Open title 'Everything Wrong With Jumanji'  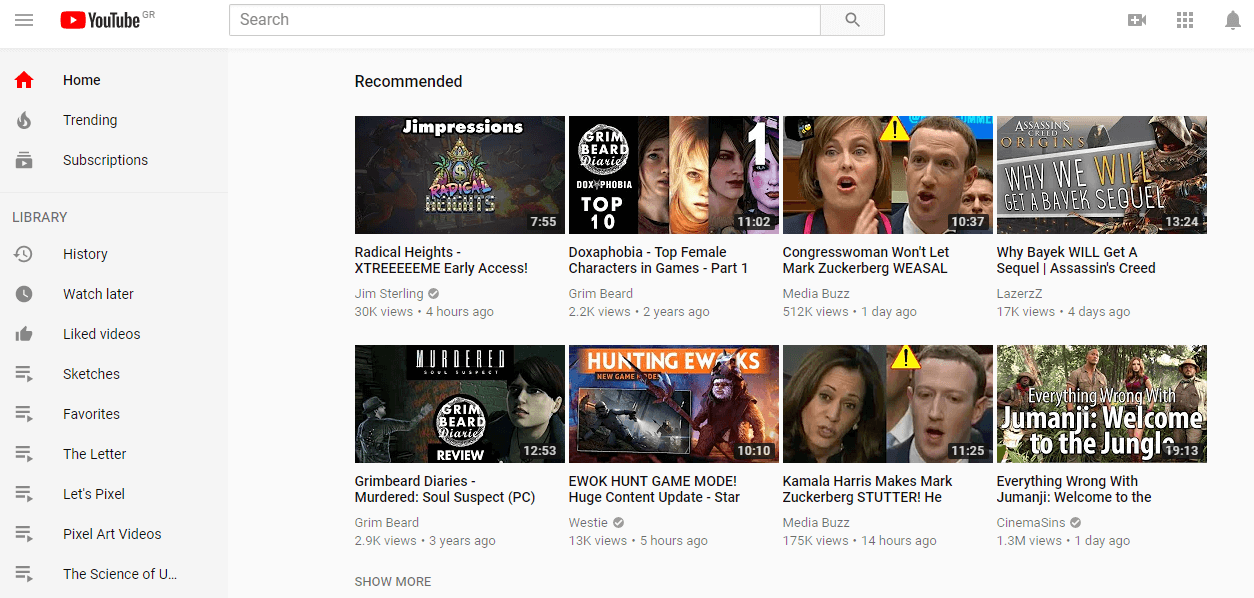[1074, 489]
